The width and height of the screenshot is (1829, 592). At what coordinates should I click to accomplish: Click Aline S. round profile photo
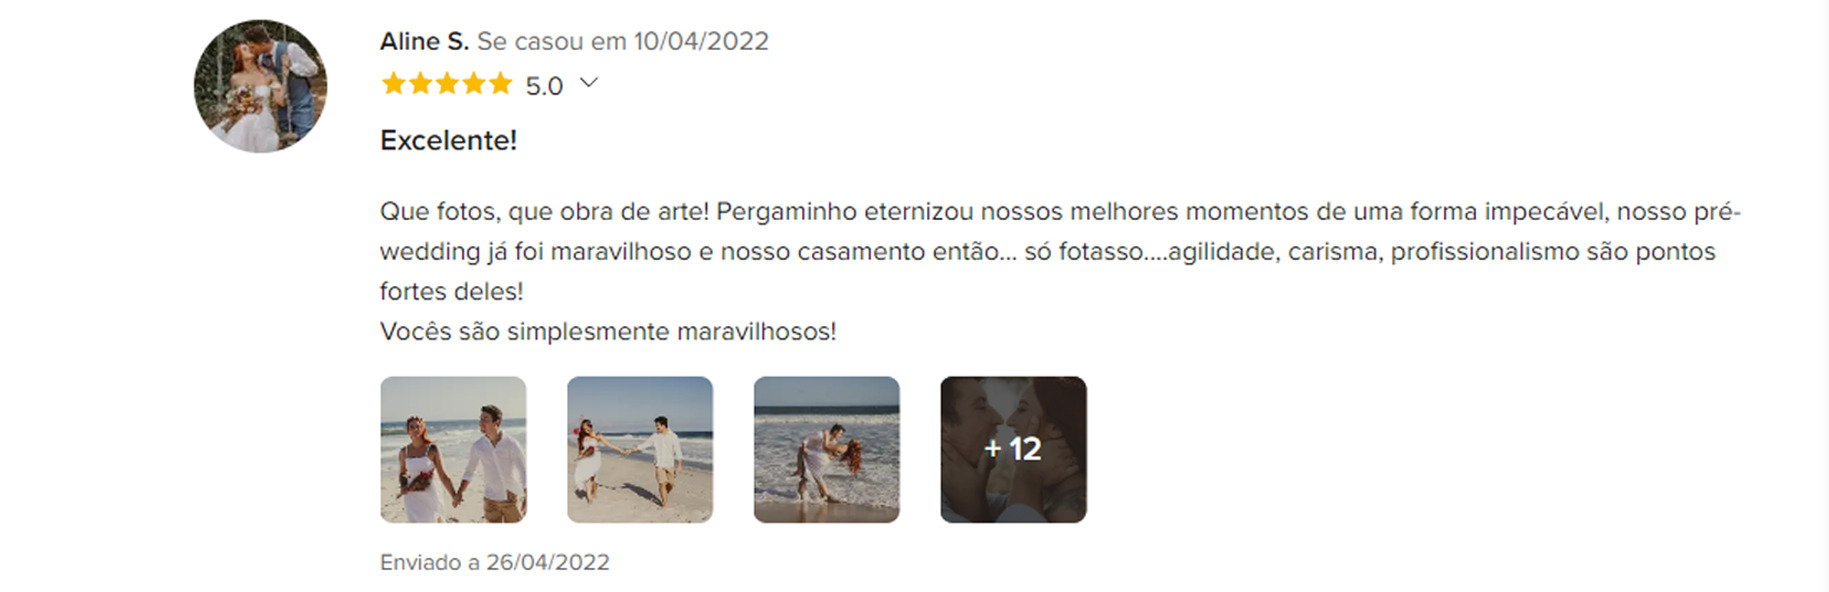coord(260,86)
